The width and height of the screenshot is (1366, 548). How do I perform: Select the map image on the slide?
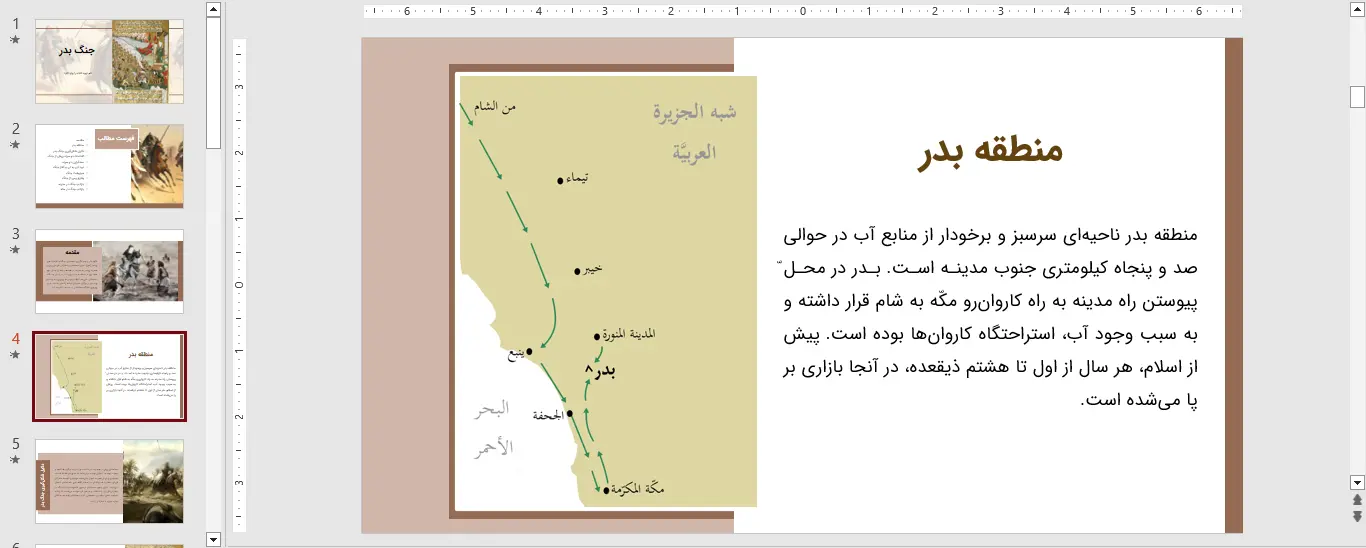click(606, 291)
